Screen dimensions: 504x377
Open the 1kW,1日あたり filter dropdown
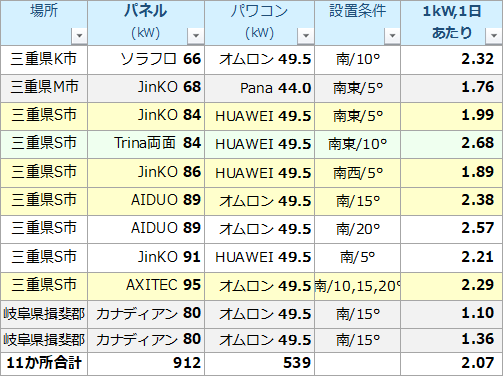point(494,35)
